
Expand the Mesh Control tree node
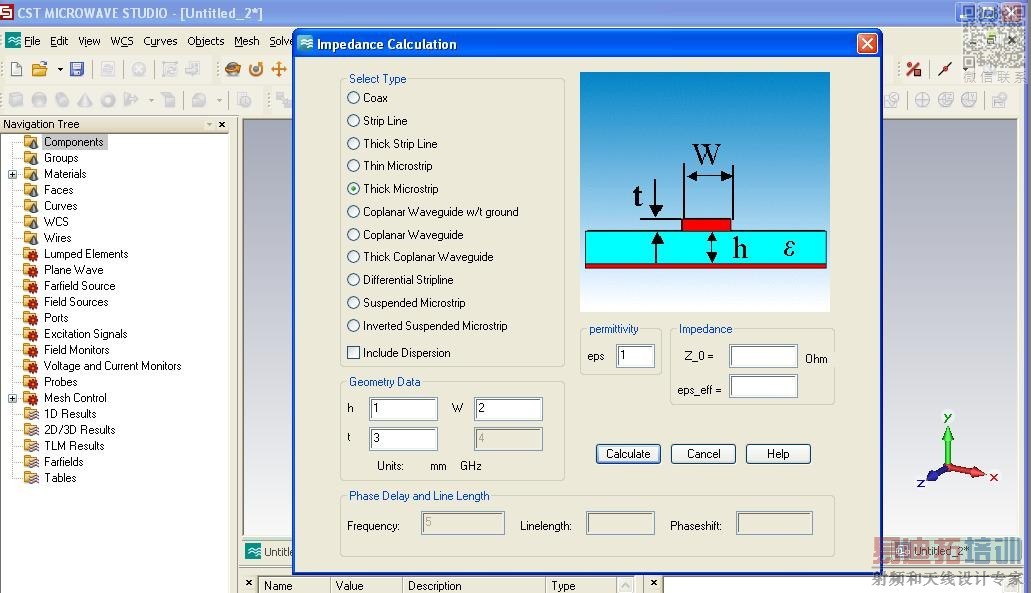[12, 398]
